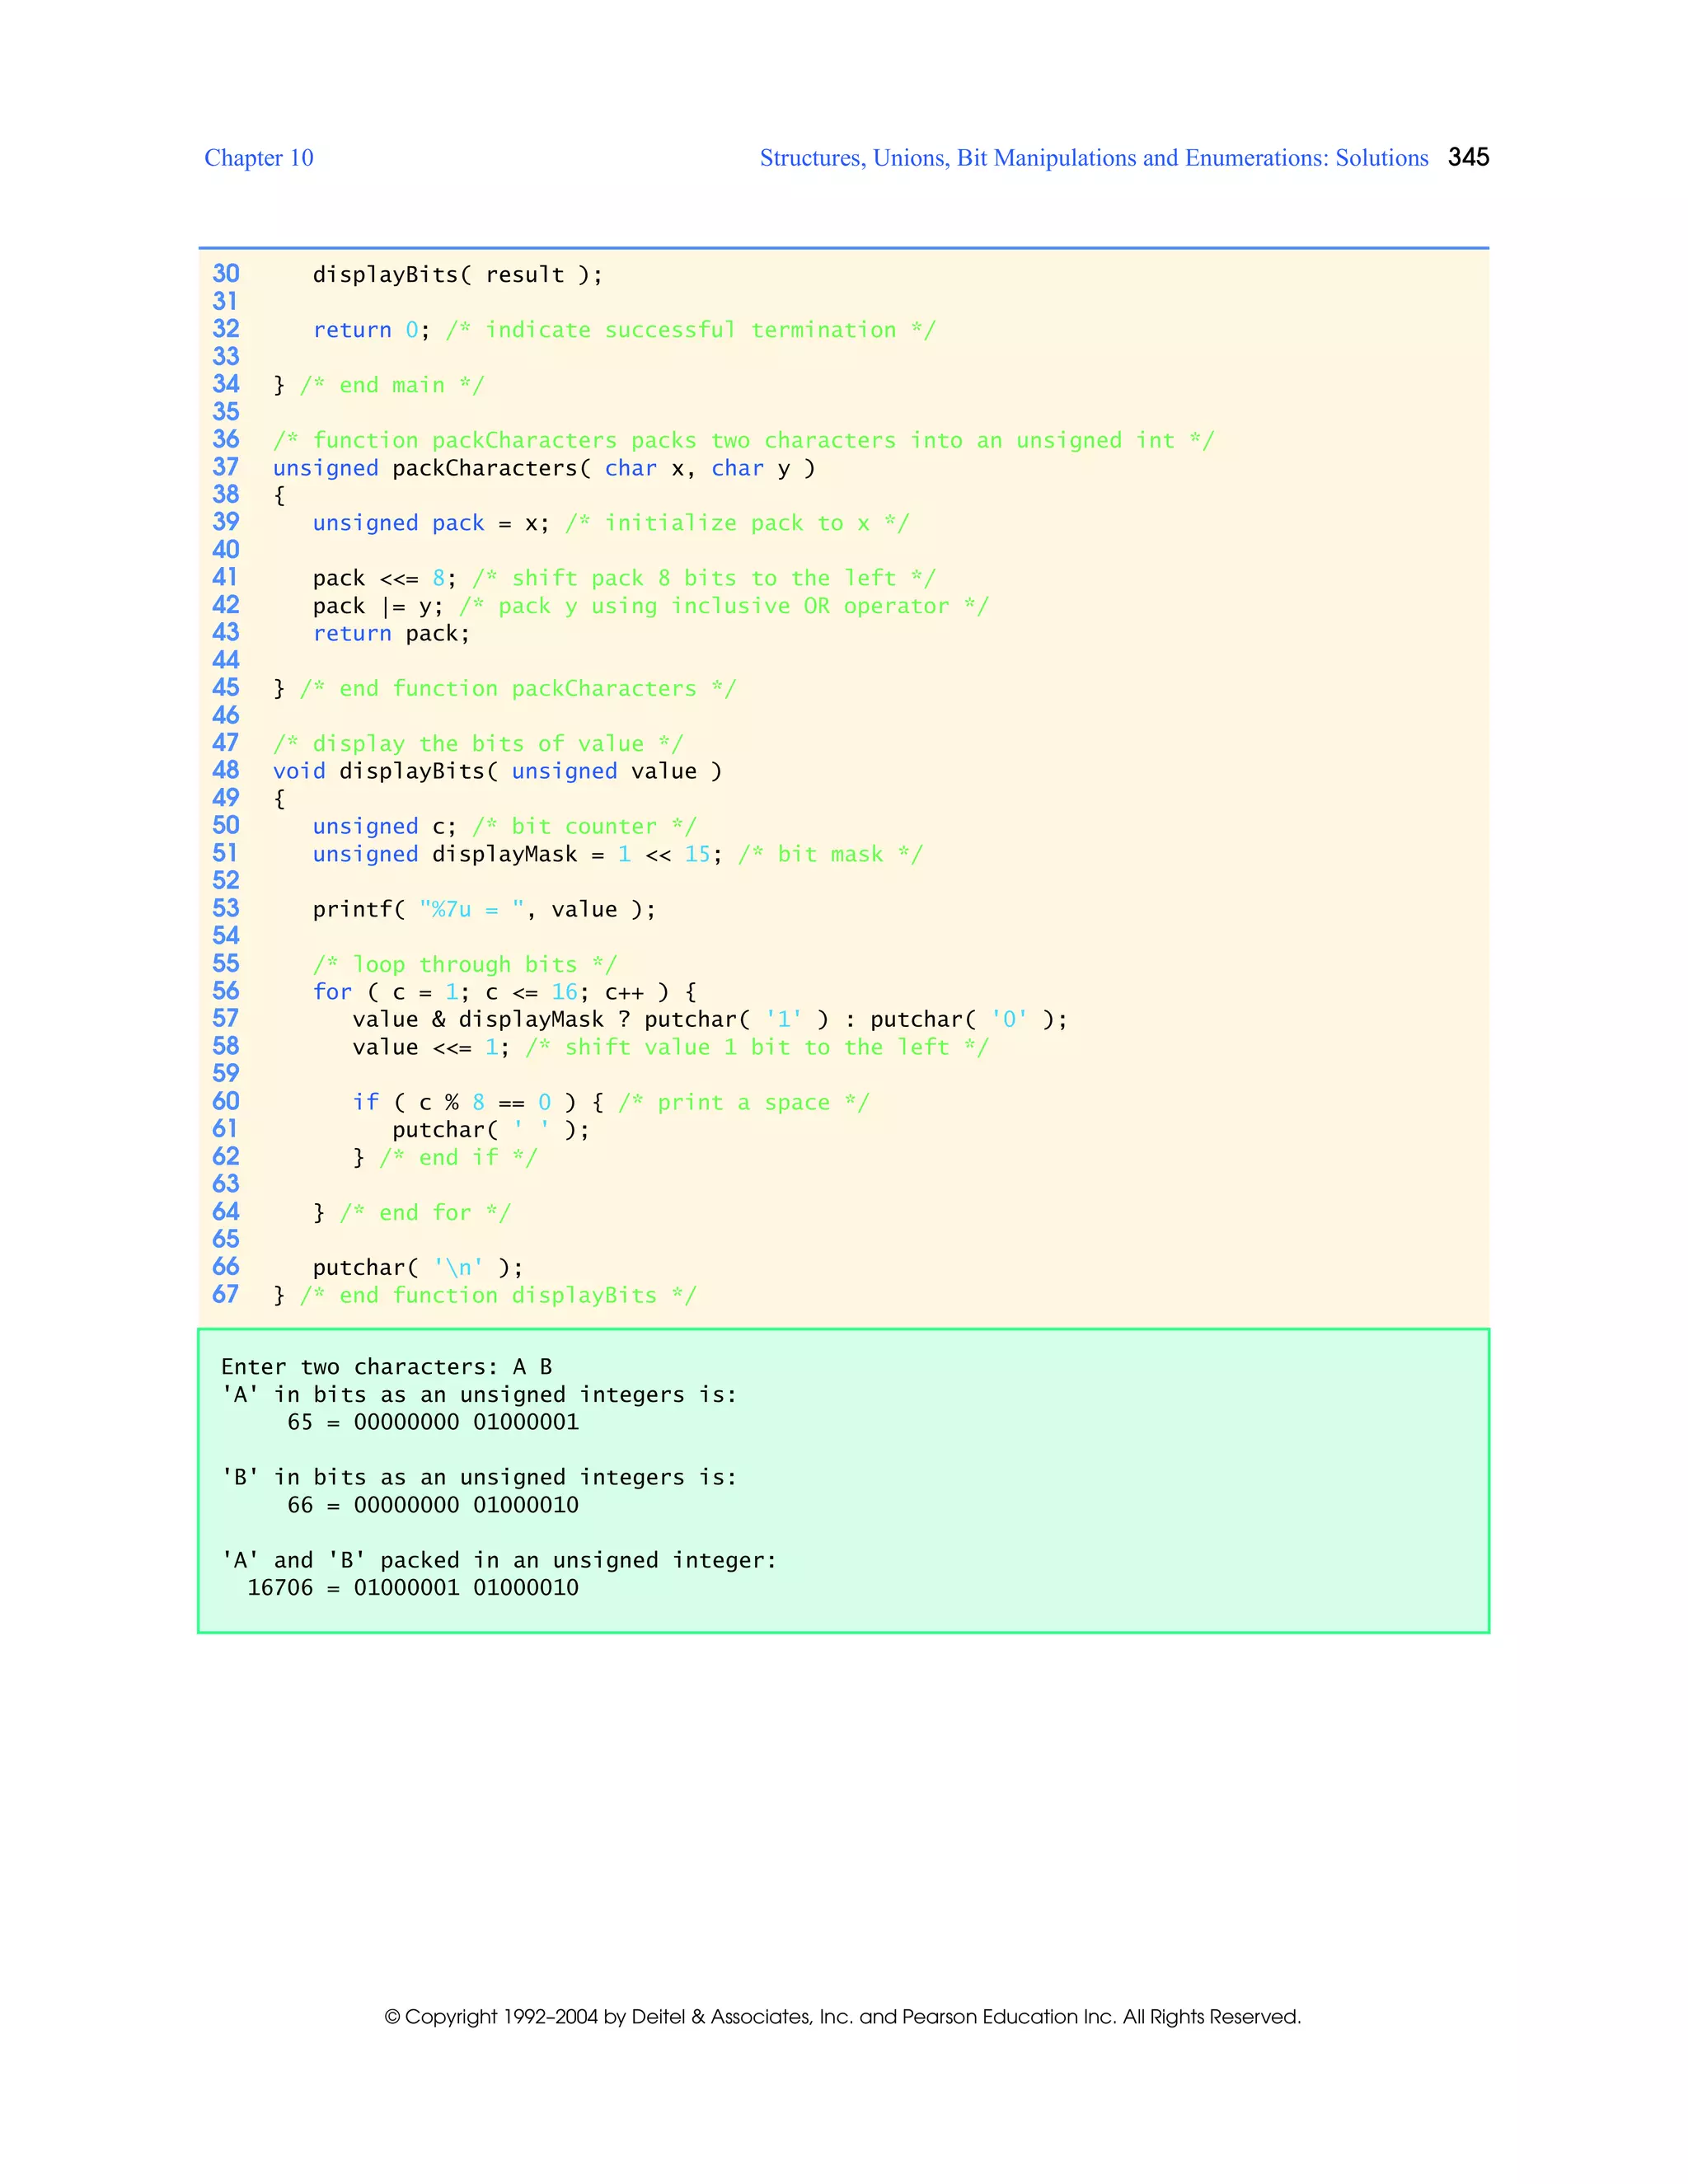1688x2184 pixels.
Task: Click the "unsigned pack = x;" declaration
Action: (430, 523)
